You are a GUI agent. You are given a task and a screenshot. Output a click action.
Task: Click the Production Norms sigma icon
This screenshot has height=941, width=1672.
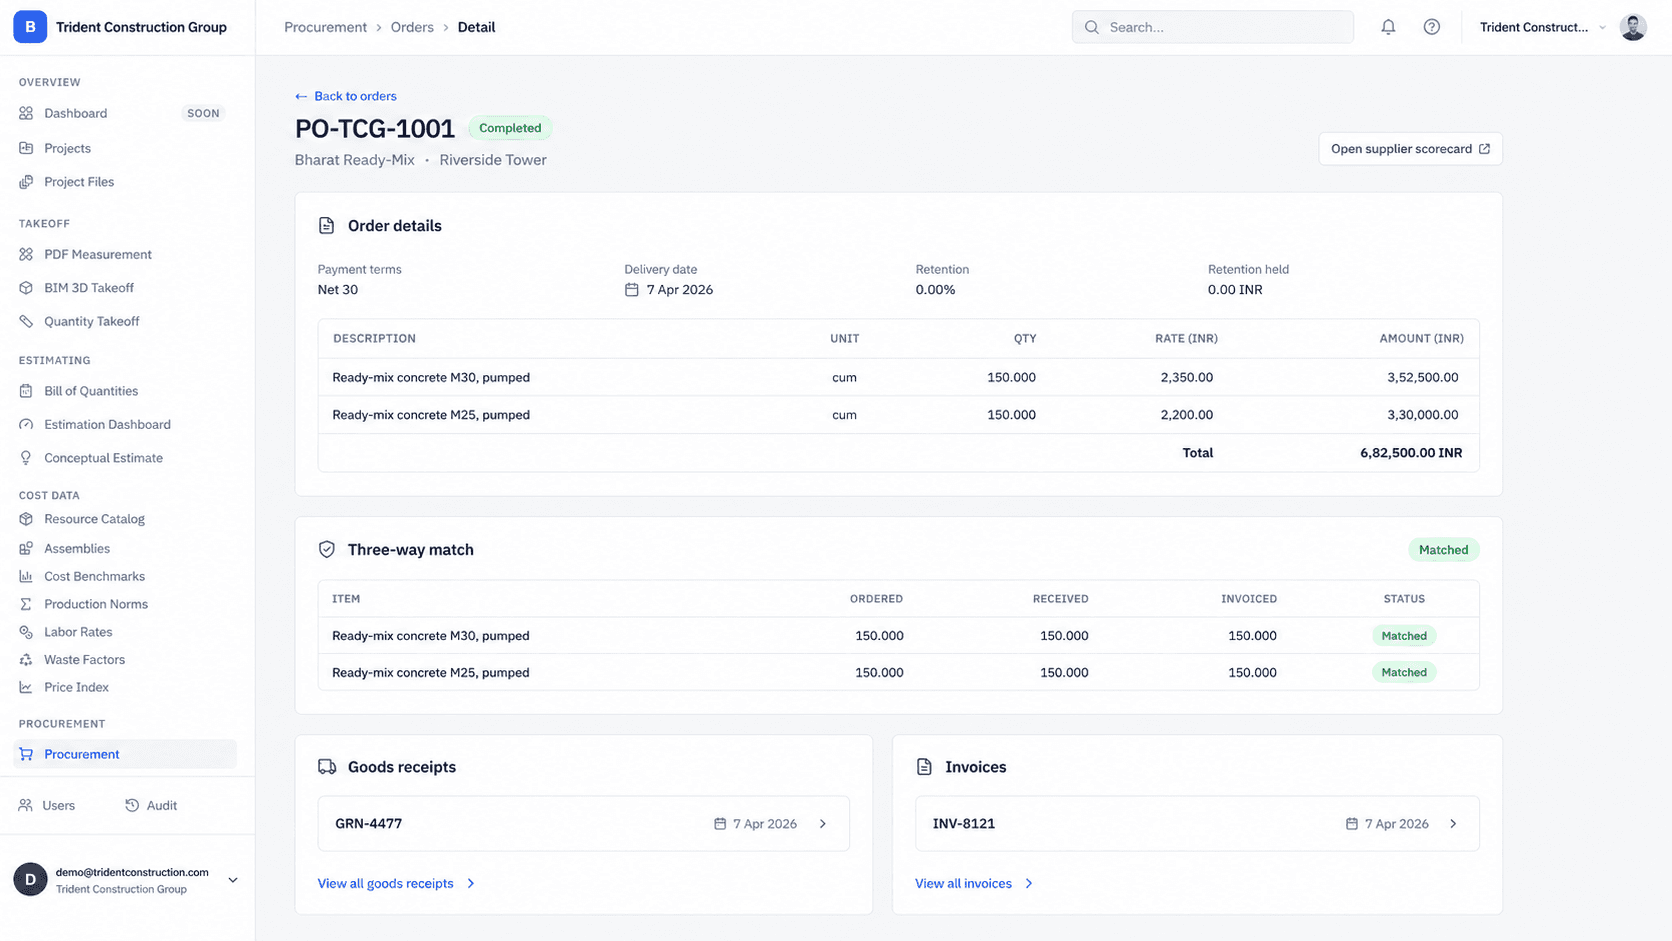[x=26, y=604]
